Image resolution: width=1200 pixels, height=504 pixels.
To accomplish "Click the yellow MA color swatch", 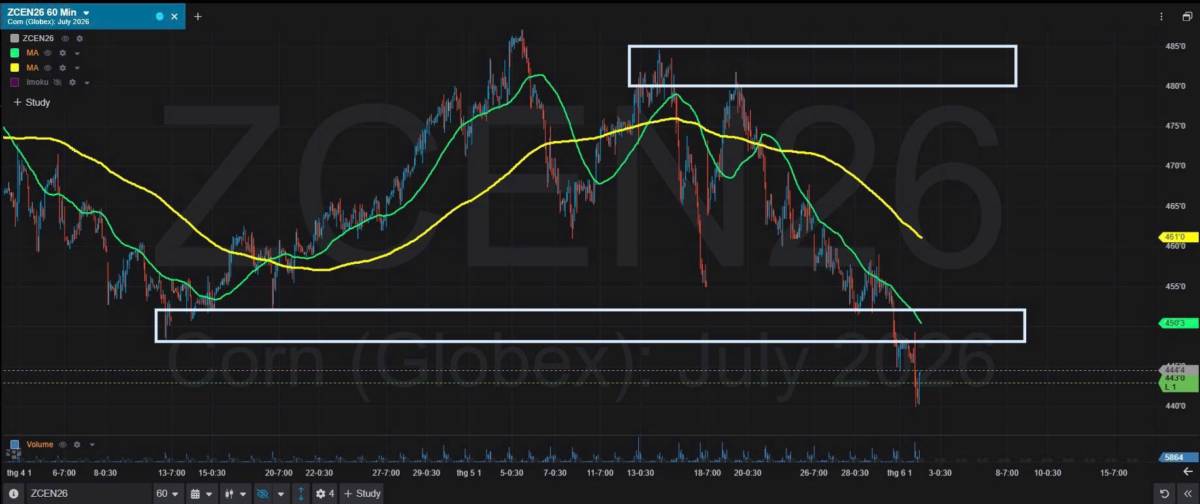I will coord(14,68).
